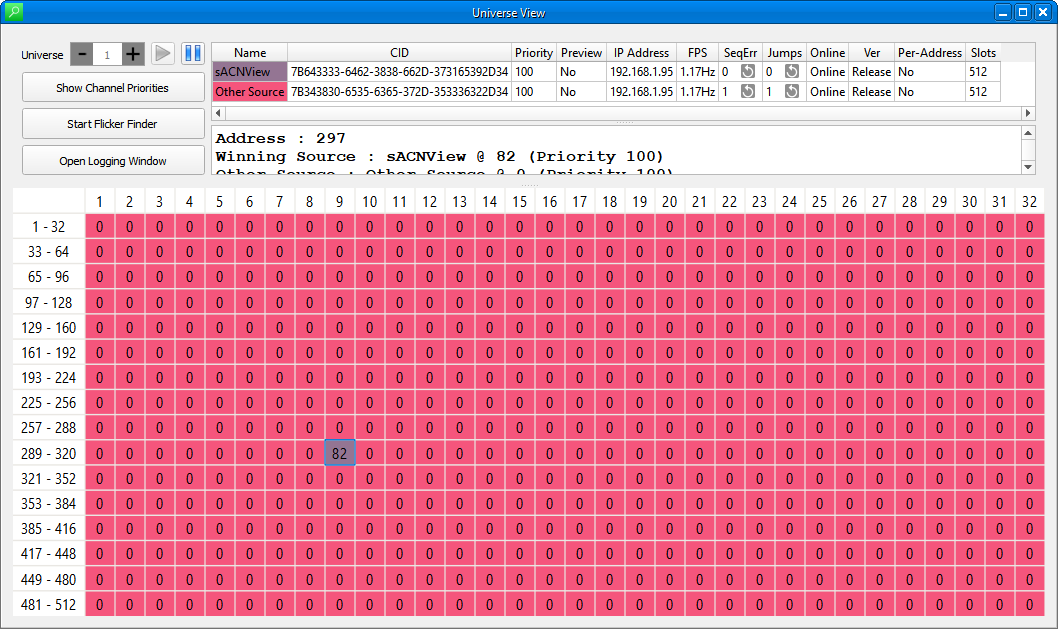Click the start listening play icon
This screenshot has height=629, width=1058.
163,54
